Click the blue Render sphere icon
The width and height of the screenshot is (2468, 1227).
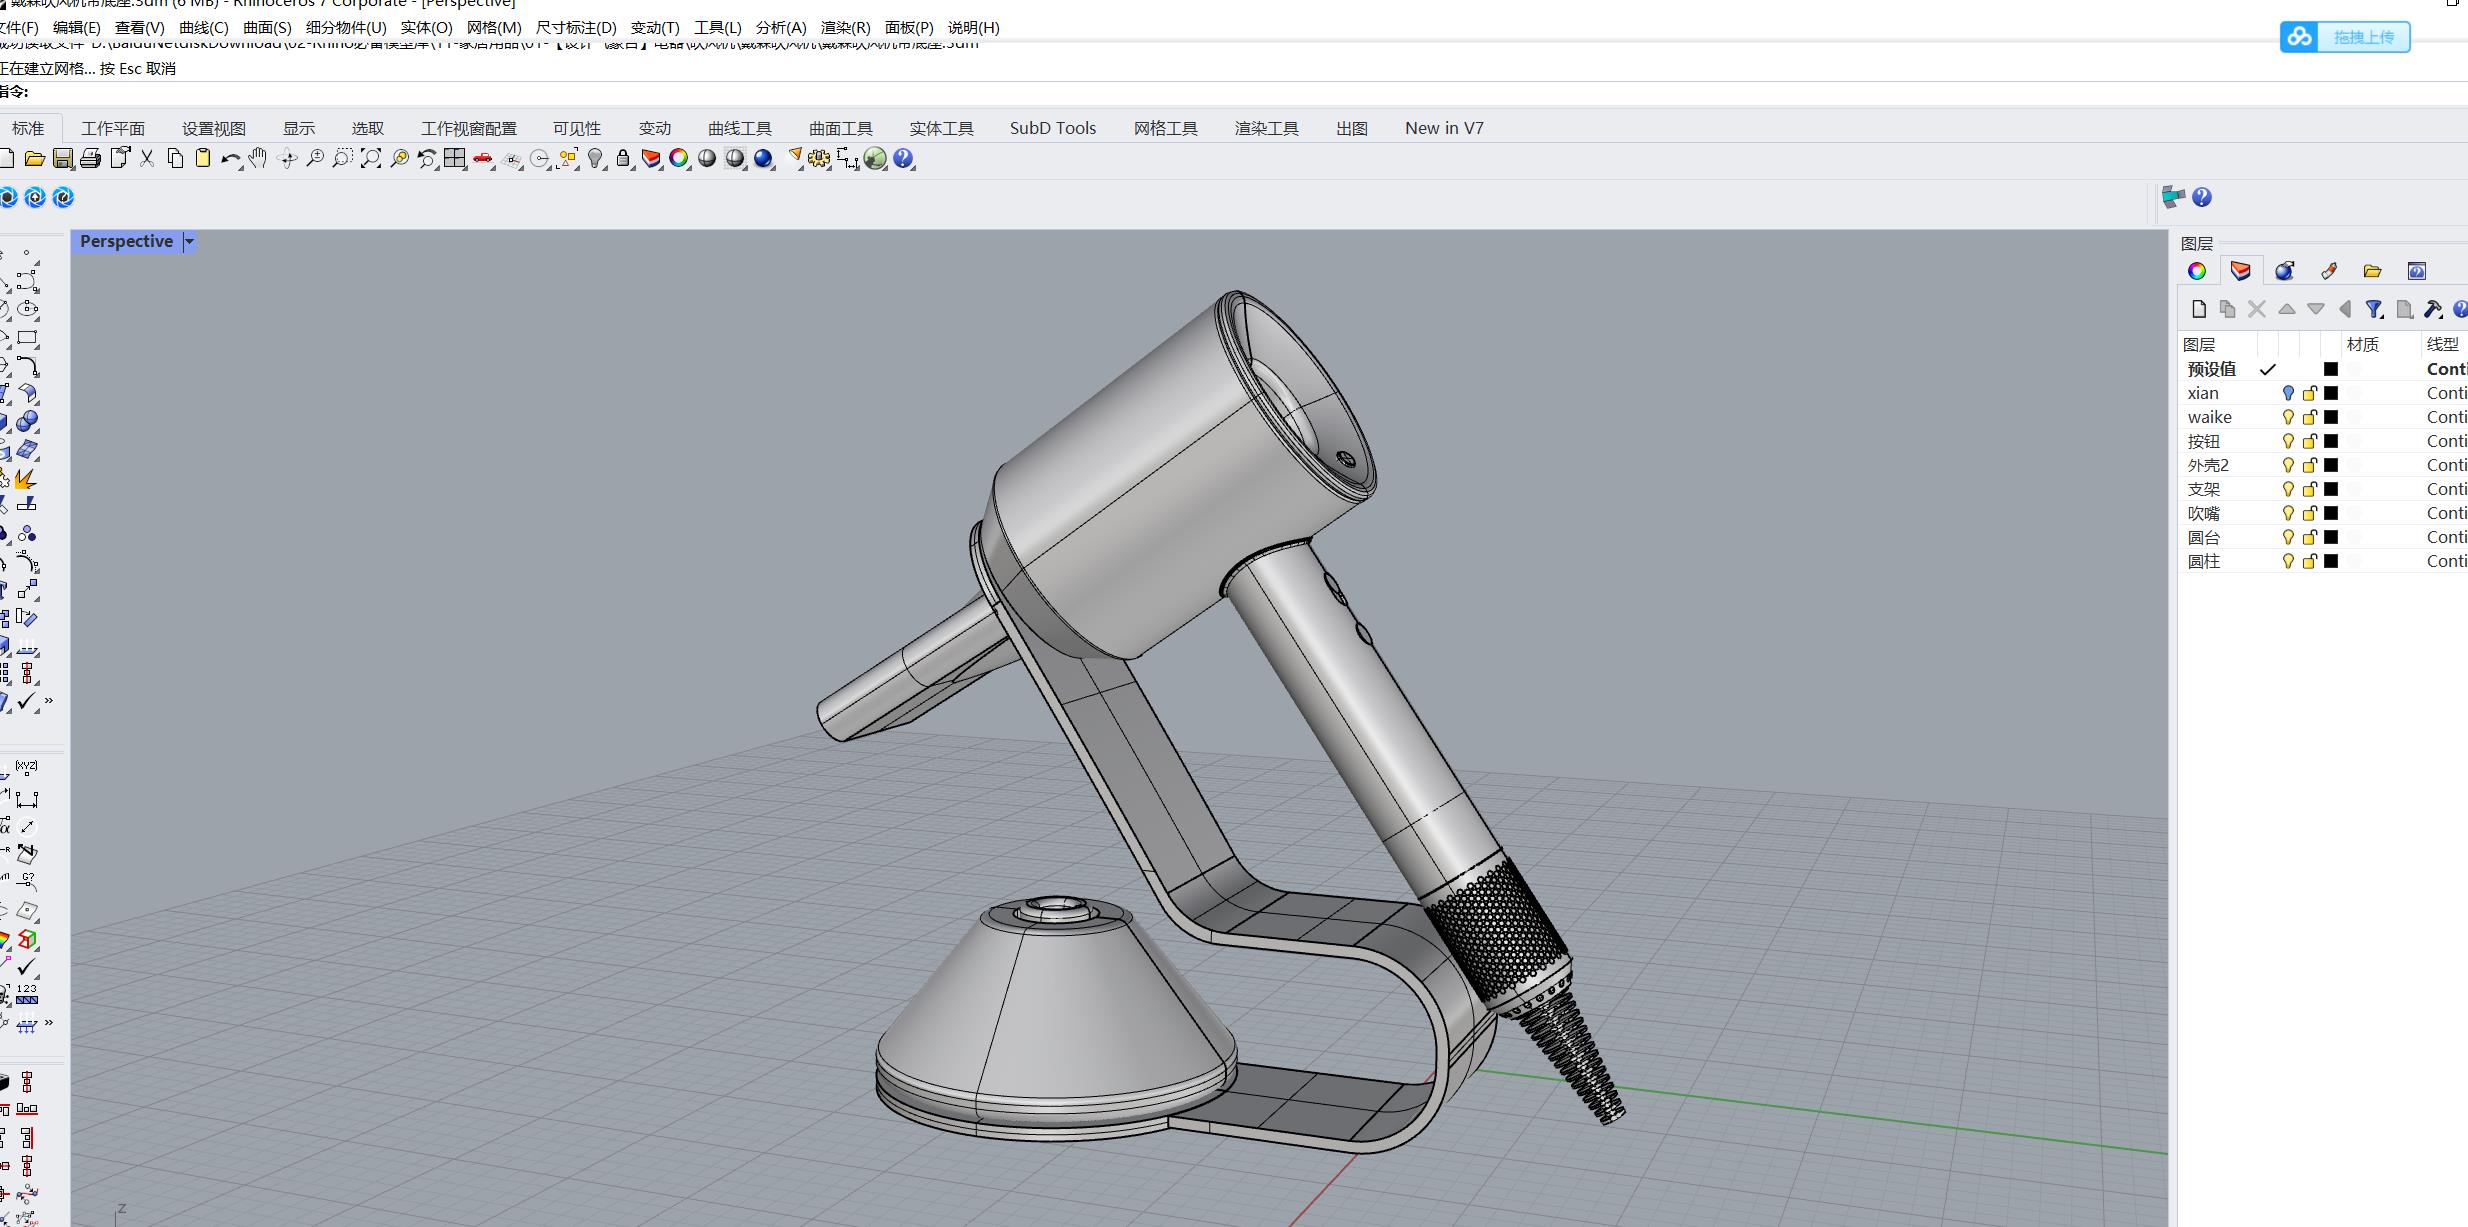[763, 159]
